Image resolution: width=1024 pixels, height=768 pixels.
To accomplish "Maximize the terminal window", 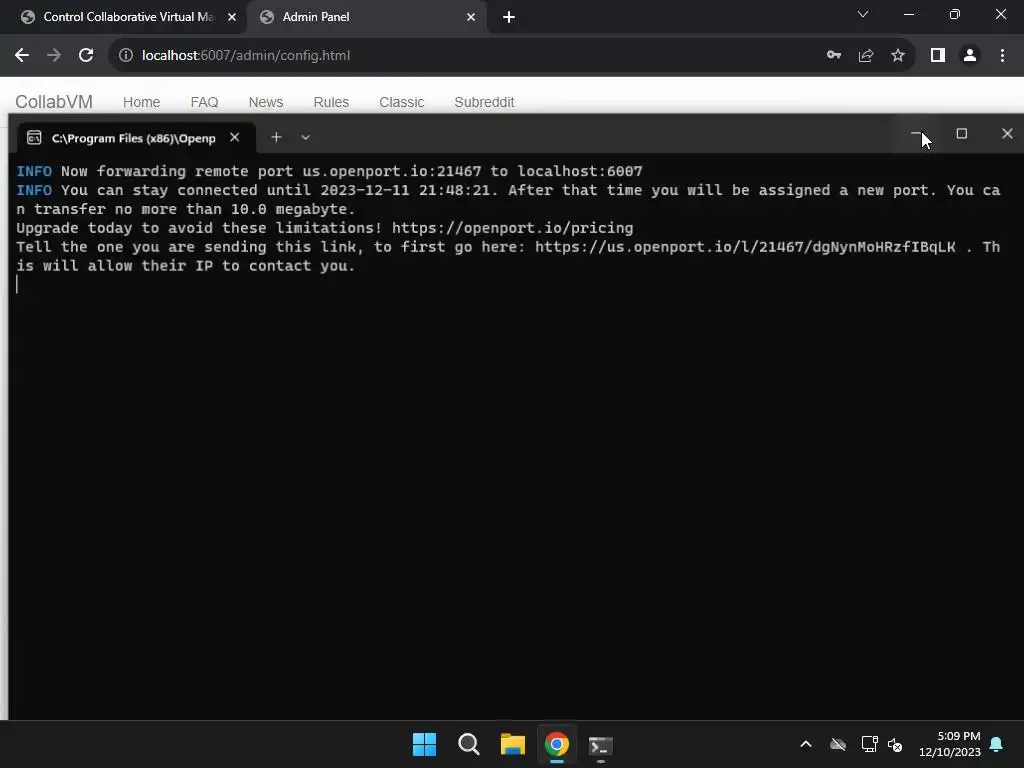I will [961, 134].
